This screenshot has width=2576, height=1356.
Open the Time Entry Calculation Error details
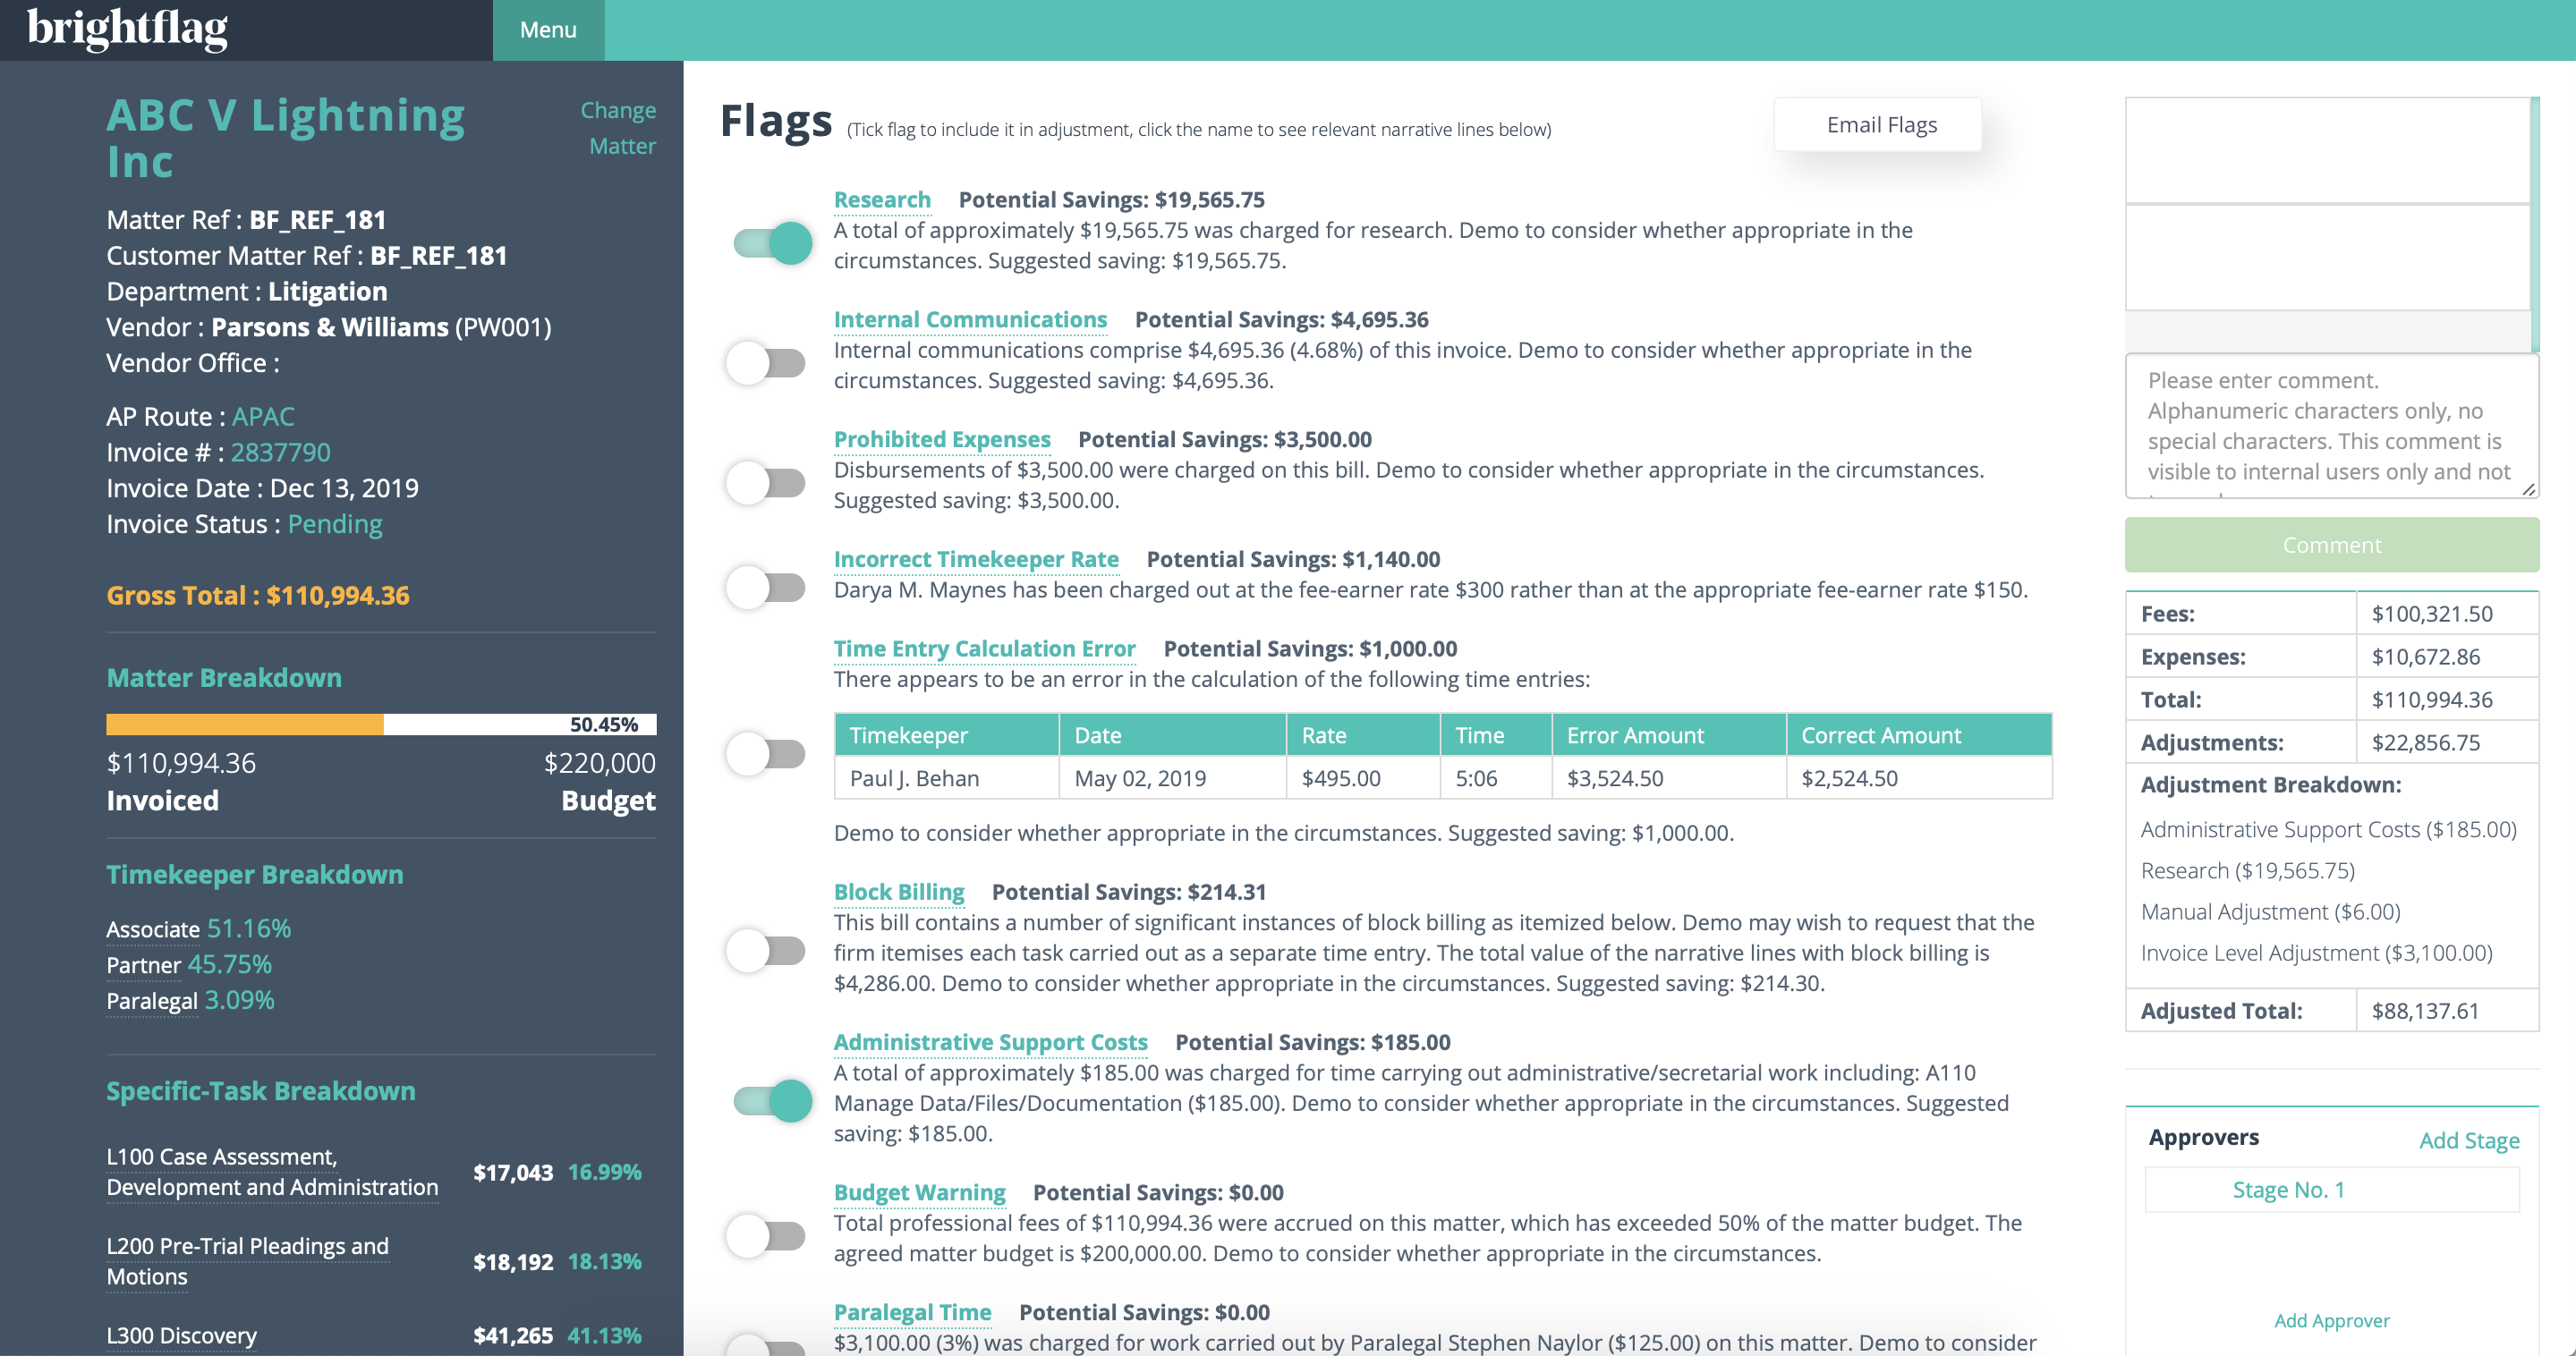click(x=984, y=648)
